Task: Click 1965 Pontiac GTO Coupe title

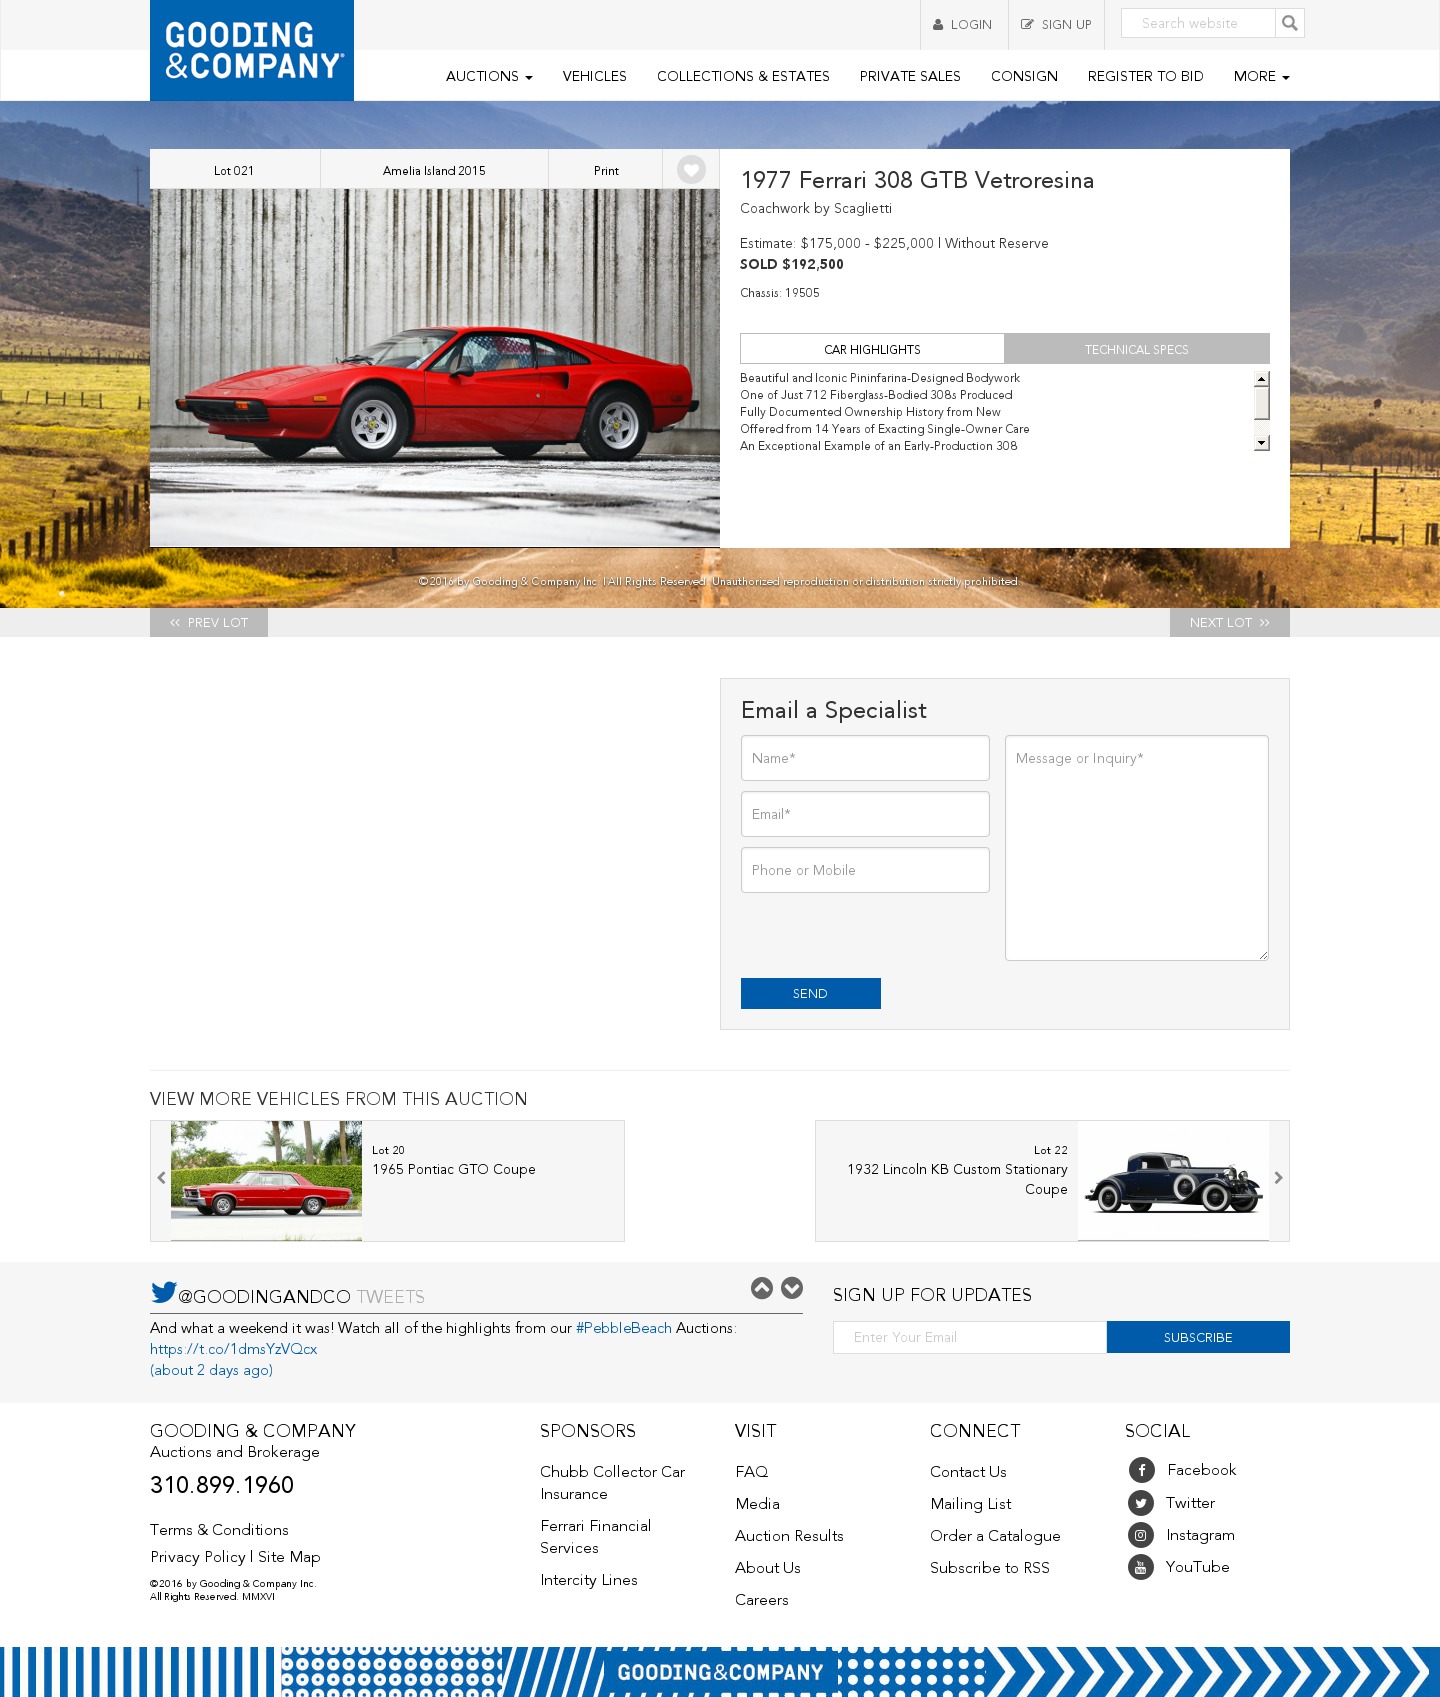Action: 454,1169
